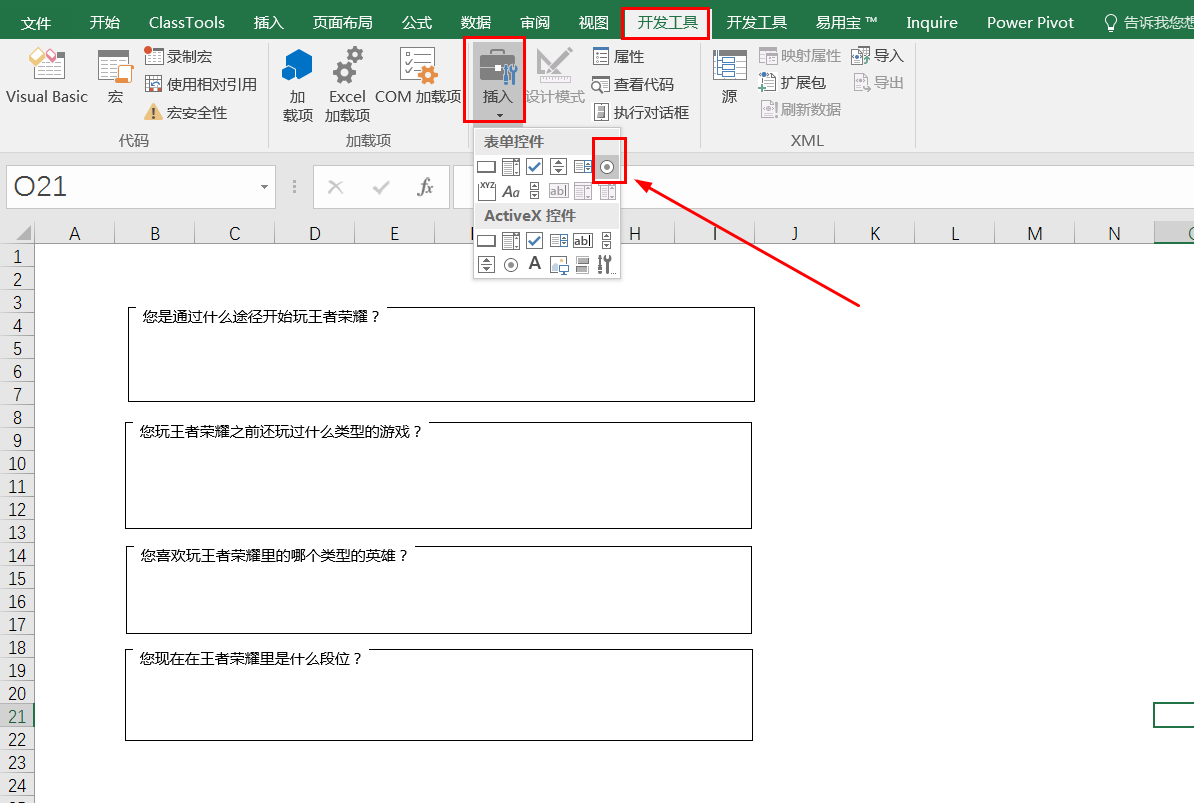The width and height of the screenshot is (1194, 803).
Task: Click the formula bar enter checkmark
Action: 381,186
